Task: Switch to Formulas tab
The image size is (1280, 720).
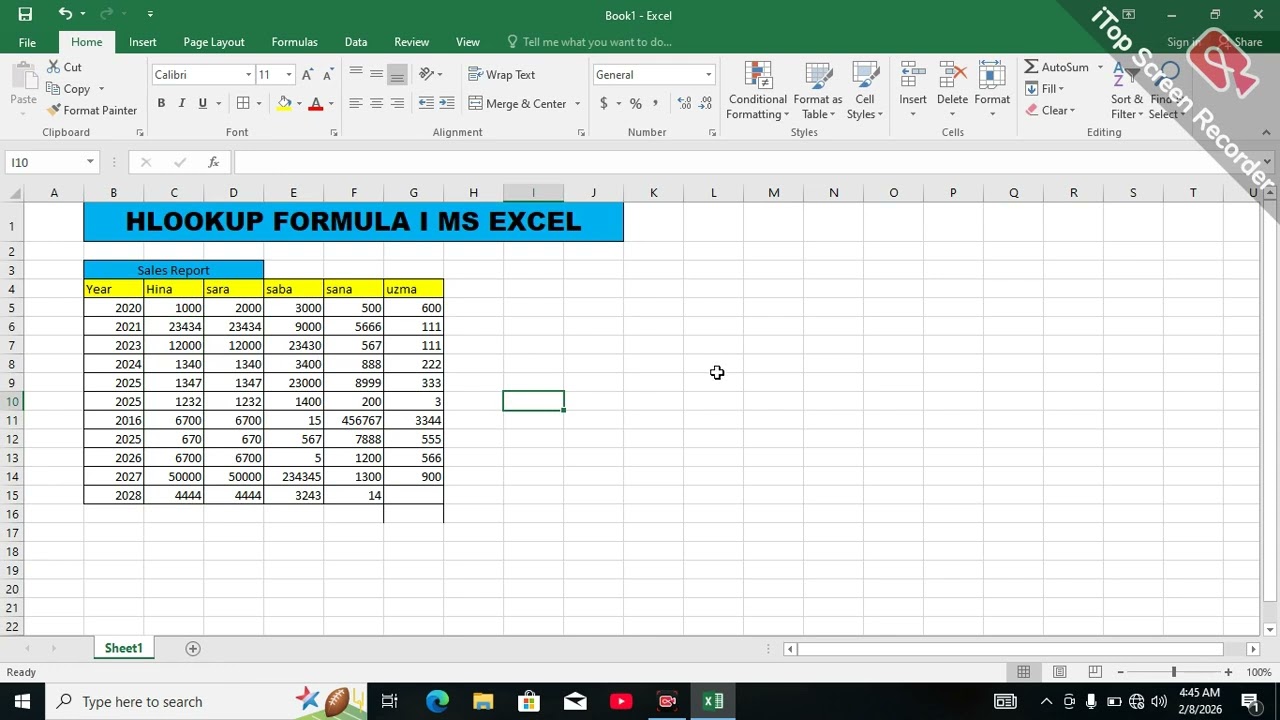Action: pos(294,42)
